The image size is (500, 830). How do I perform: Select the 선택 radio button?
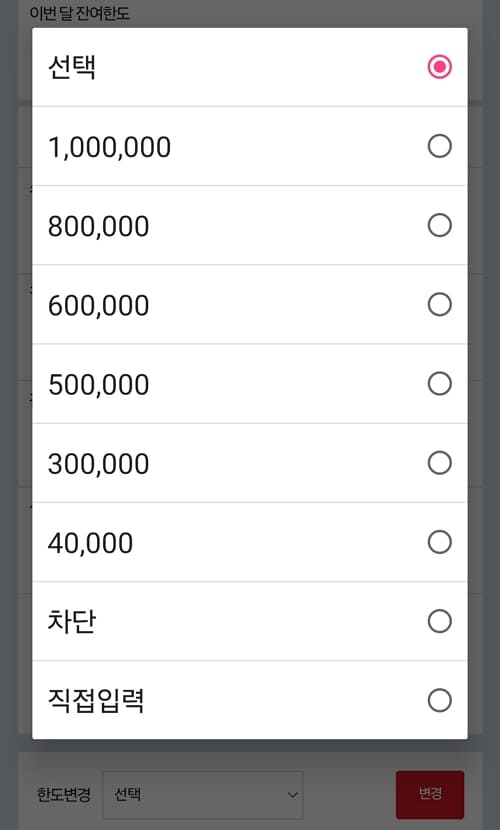pos(439,67)
